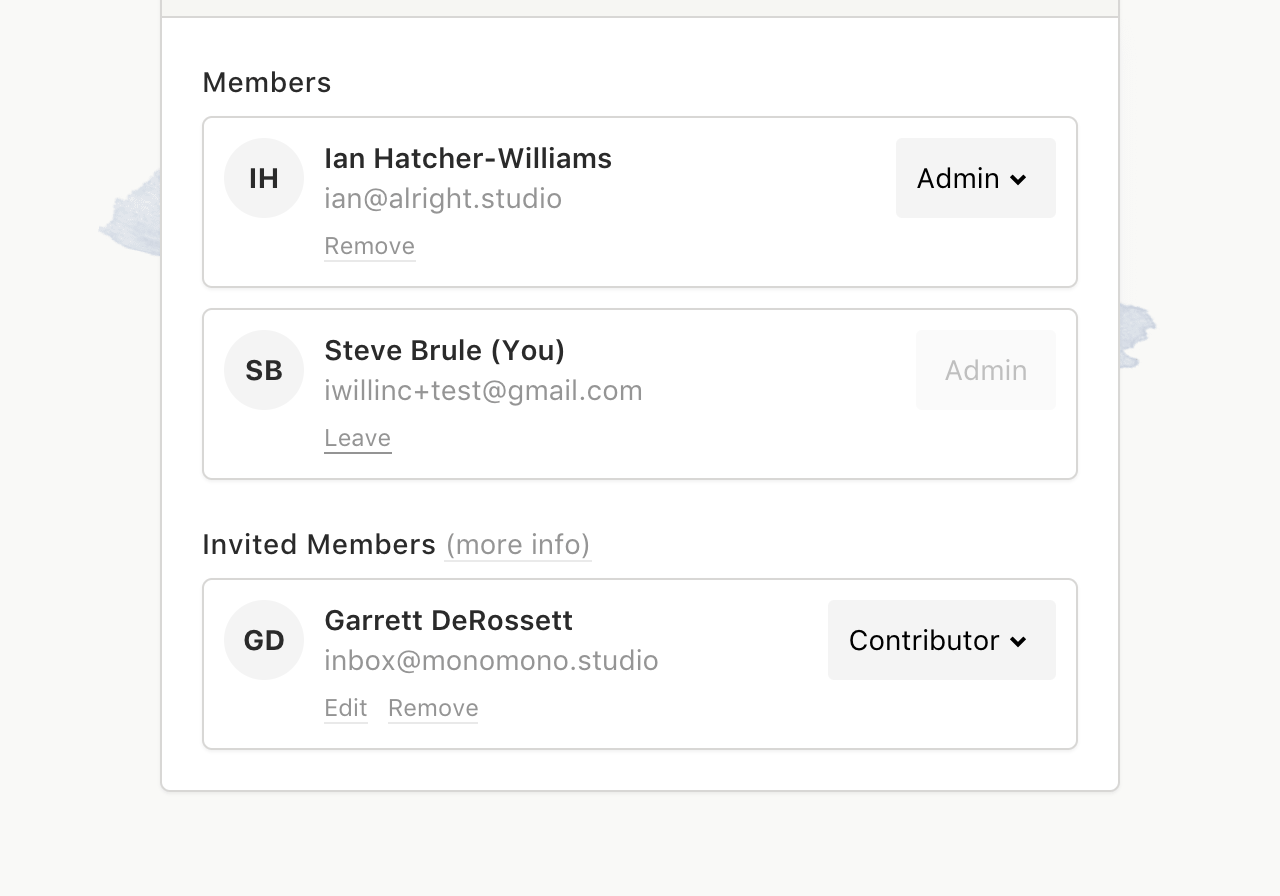This screenshot has height=896, width=1280.
Task: Leave the team as Steve Brule
Action: (x=357, y=438)
